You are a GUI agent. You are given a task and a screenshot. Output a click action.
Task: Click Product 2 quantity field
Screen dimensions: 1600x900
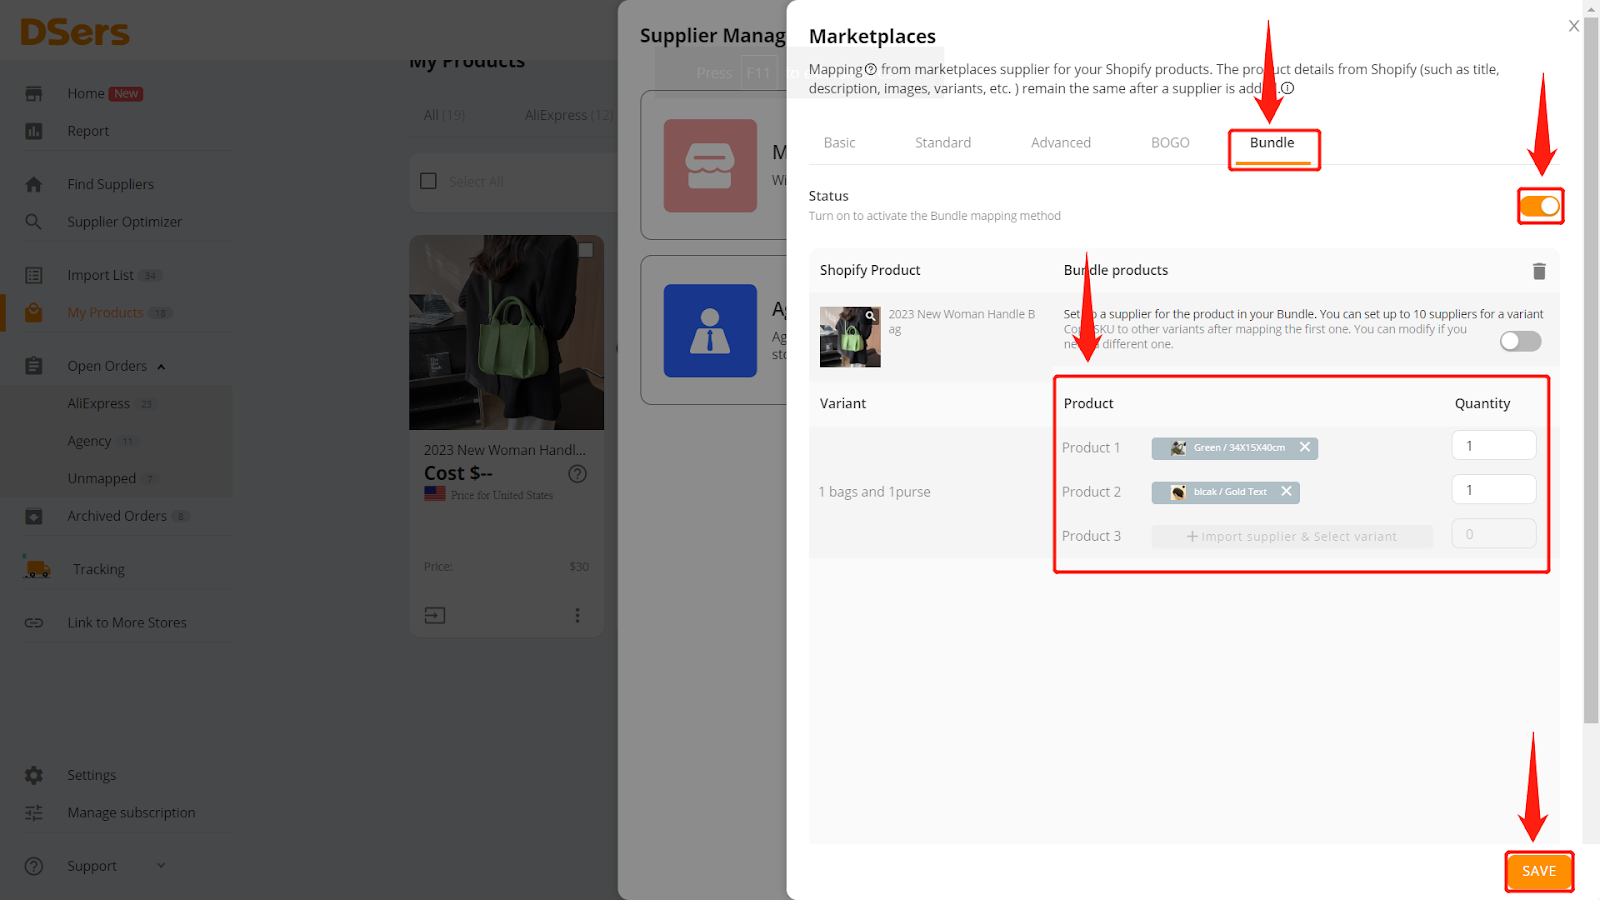[x=1494, y=490]
